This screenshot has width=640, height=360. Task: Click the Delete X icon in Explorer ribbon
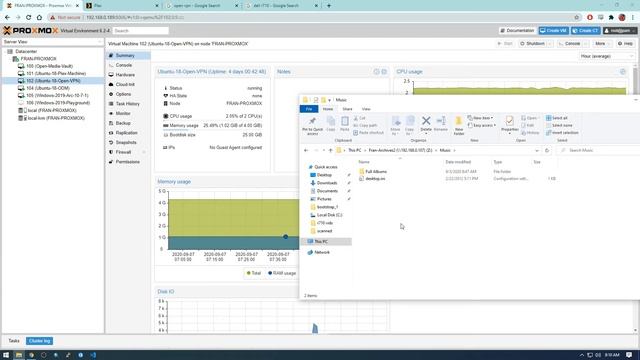(x=426, y=121)
